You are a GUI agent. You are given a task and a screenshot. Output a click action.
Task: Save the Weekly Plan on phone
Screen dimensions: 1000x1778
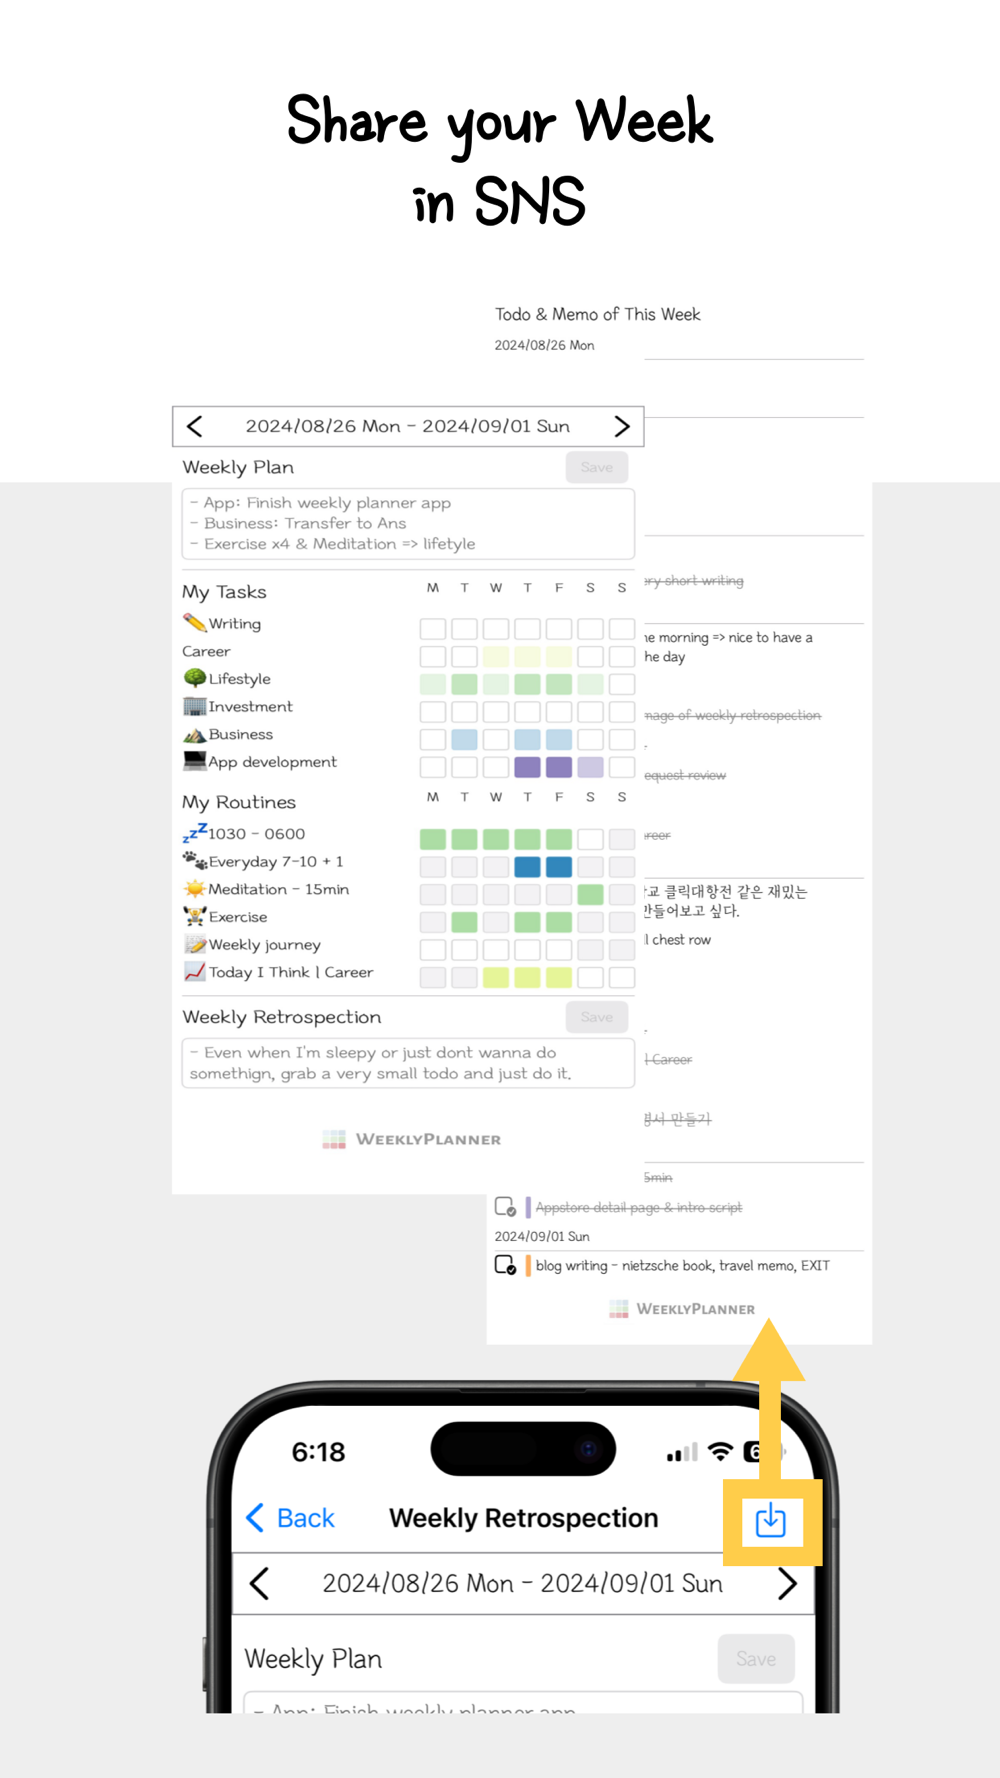tap(756, 1659)
